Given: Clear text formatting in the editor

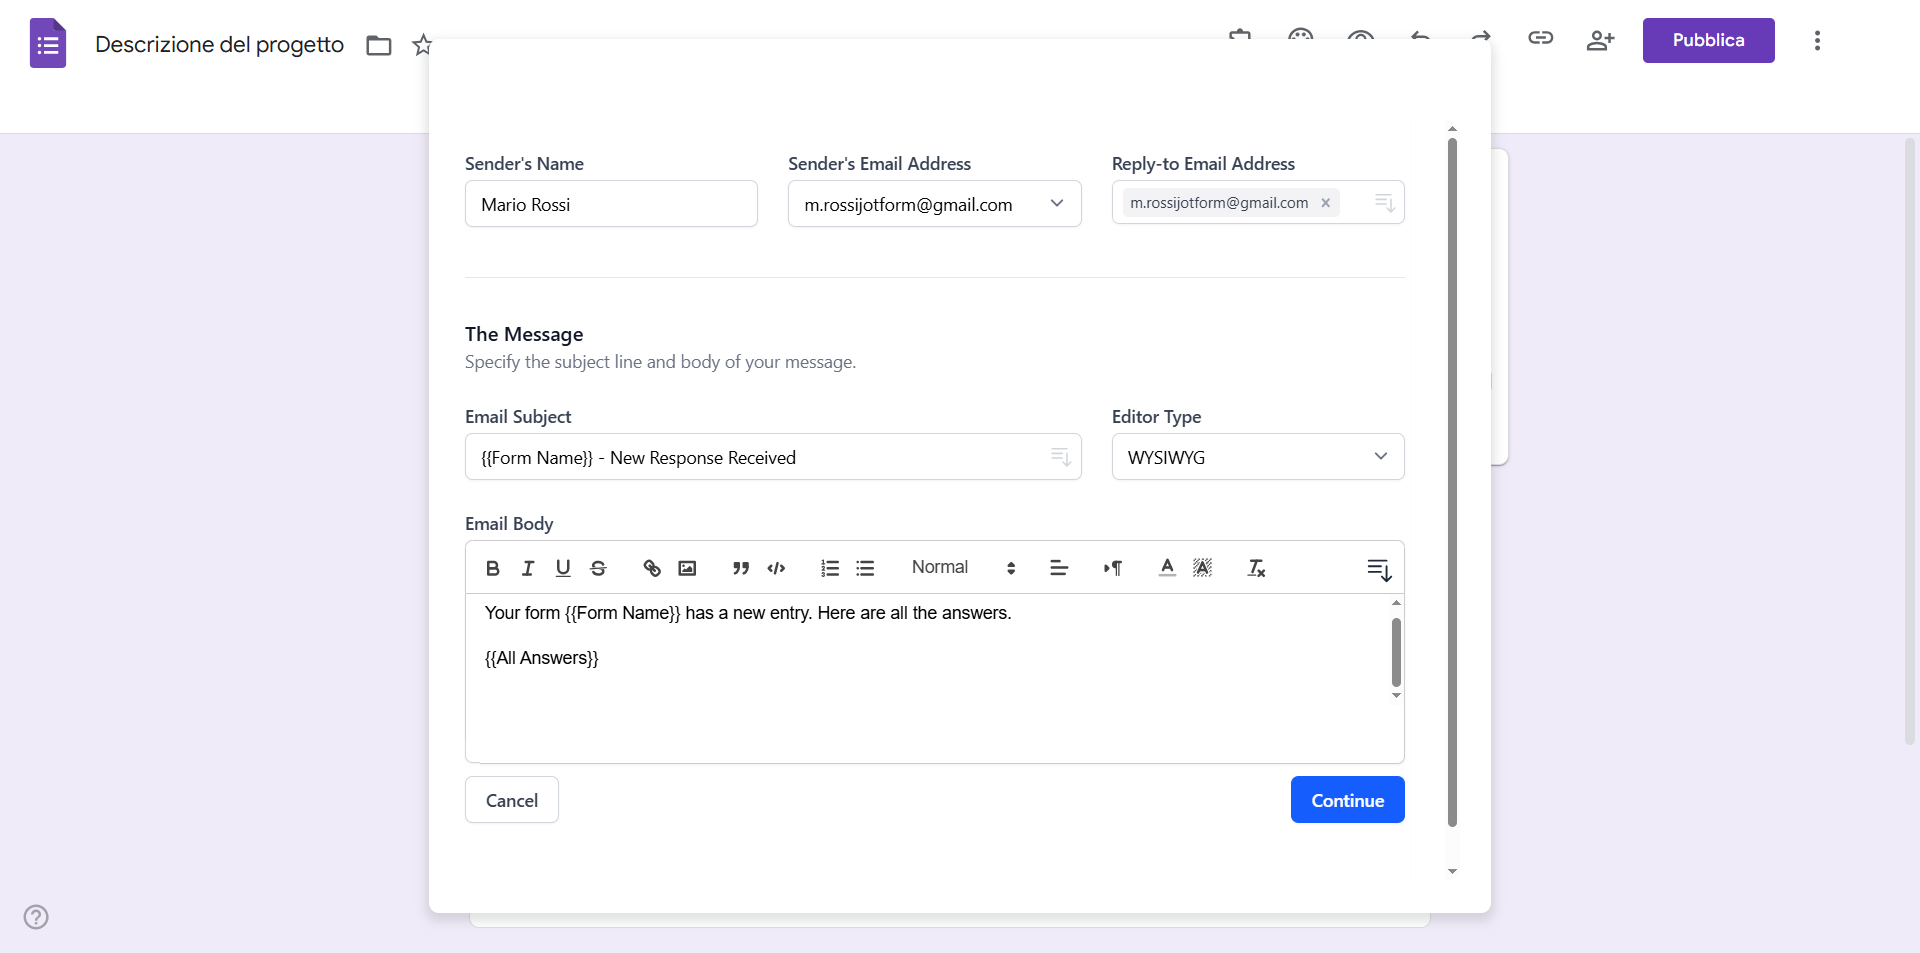Looking at the screenshot, I should tap(1256, 568).
